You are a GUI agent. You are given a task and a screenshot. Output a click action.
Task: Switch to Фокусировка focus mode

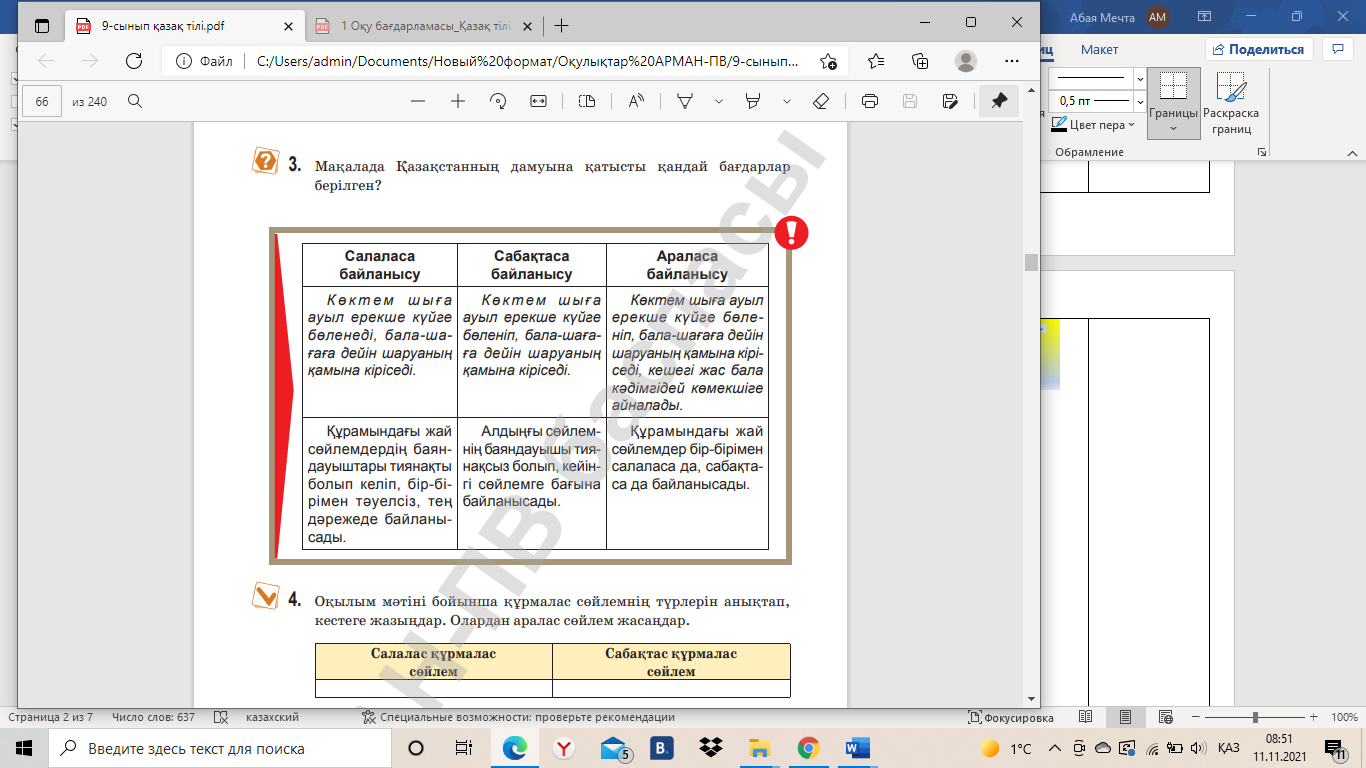point(1011,717)
